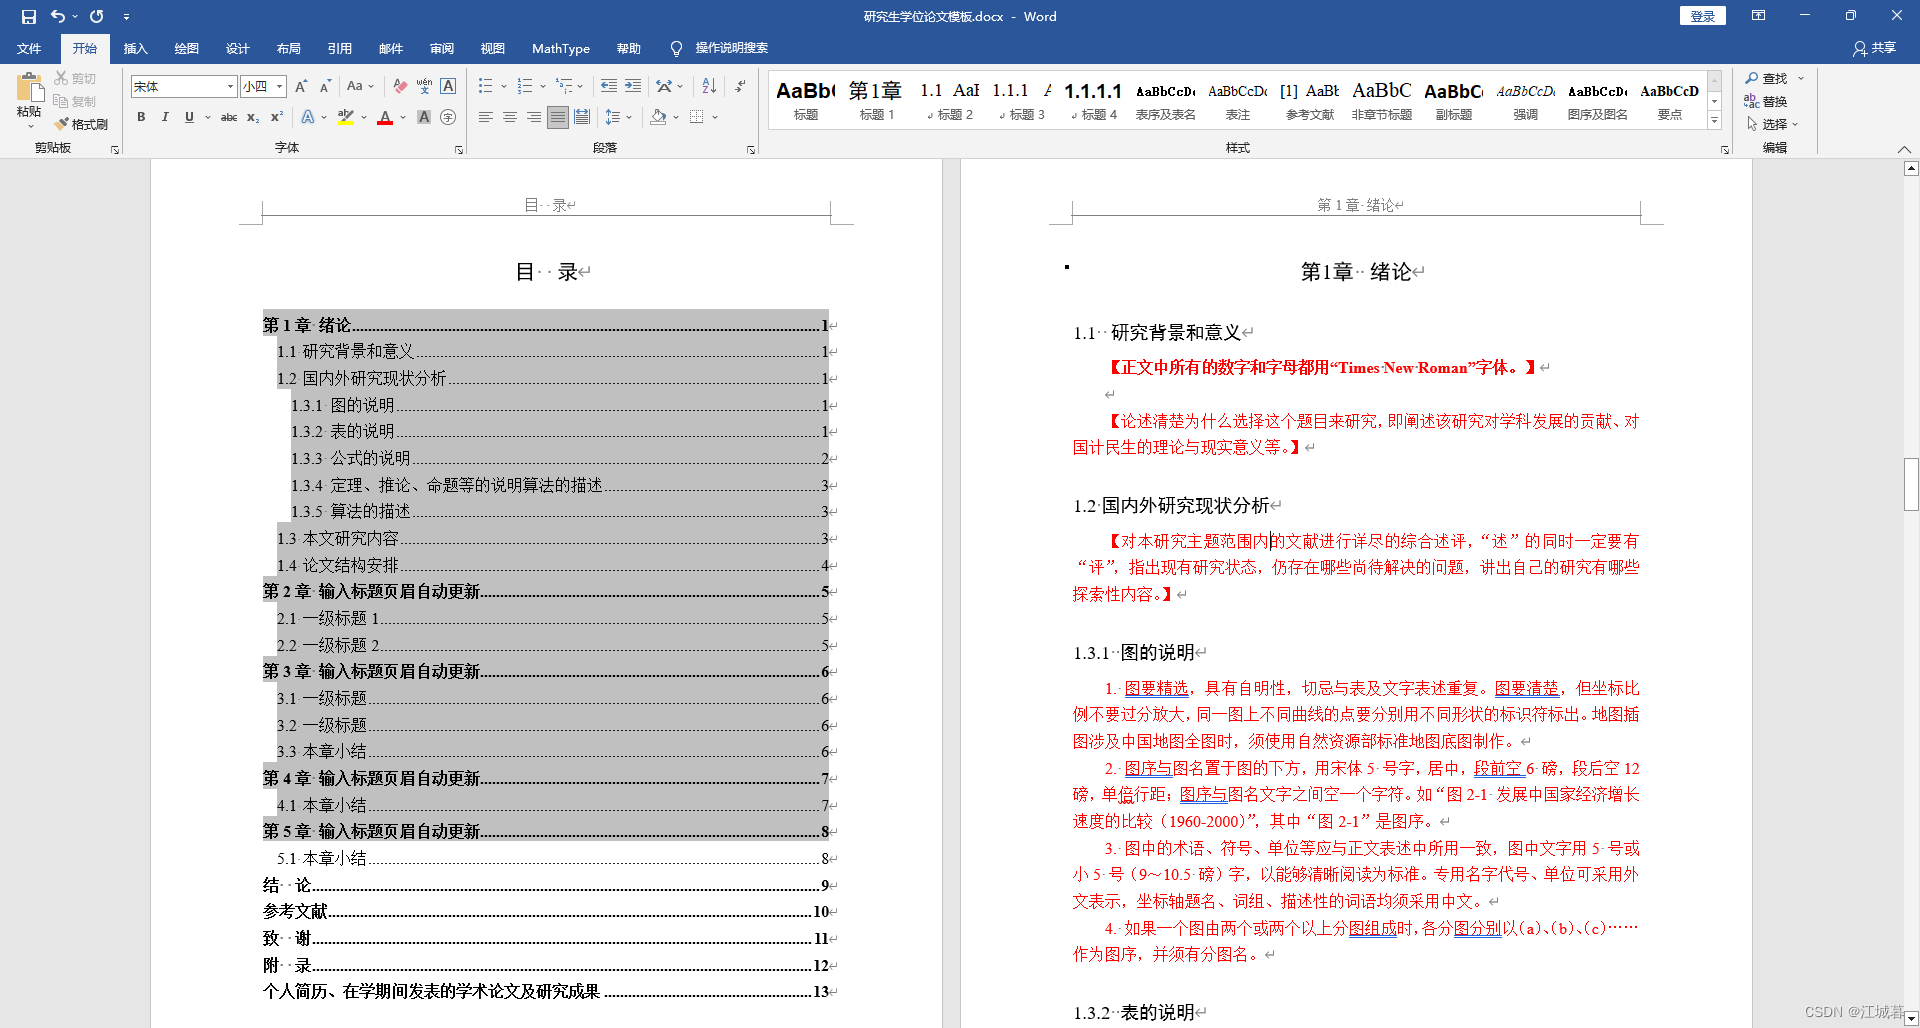Click the Copy (复制) button
This screenshot has width=1920, height=1028.
click(75, 101)
